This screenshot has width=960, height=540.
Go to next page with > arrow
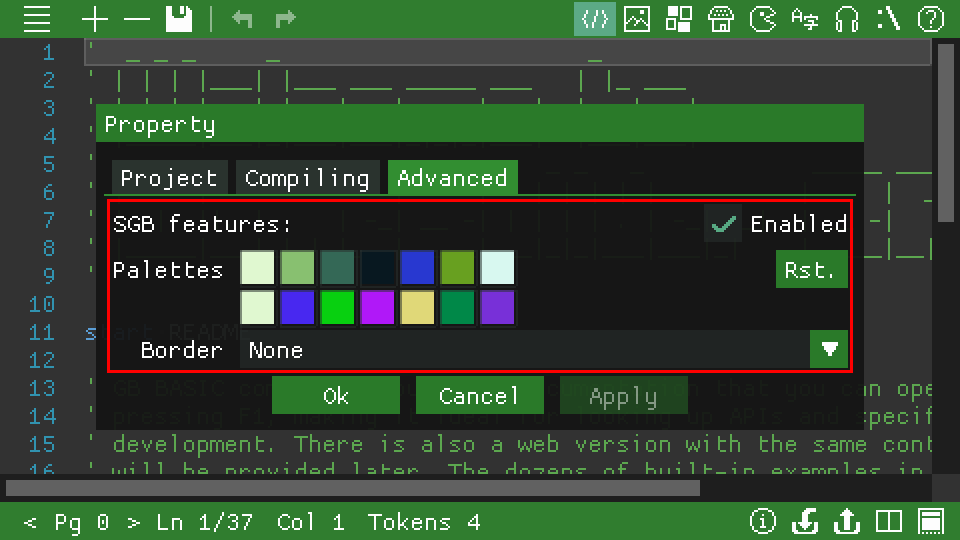(x=133, y=522)
